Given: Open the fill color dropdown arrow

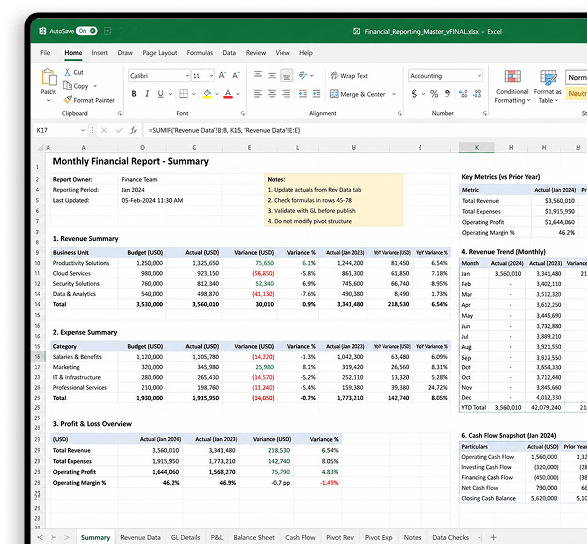Looking at the screenshot, I should (x=217, y=94).
